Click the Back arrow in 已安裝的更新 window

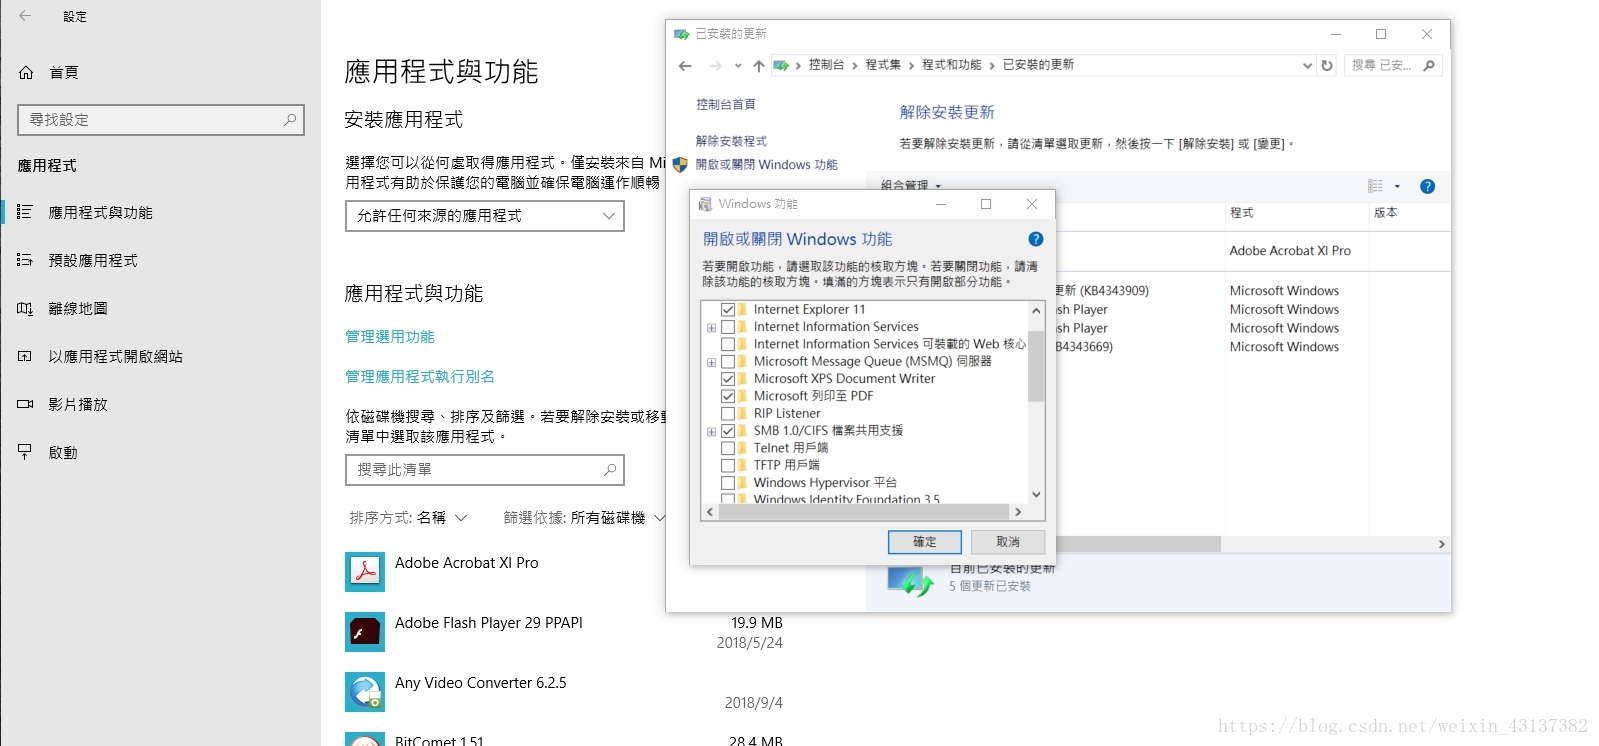(x=685, y=66)
